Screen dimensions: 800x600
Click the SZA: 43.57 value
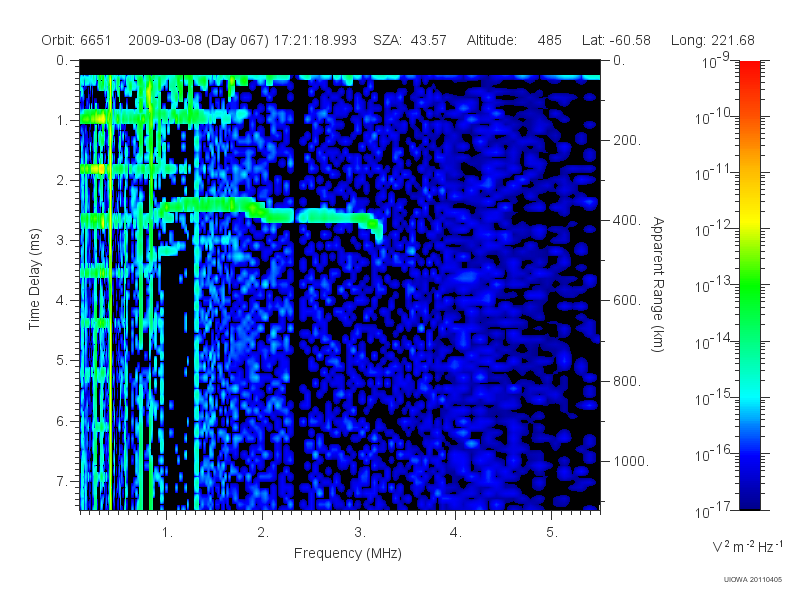pos(410,40)
